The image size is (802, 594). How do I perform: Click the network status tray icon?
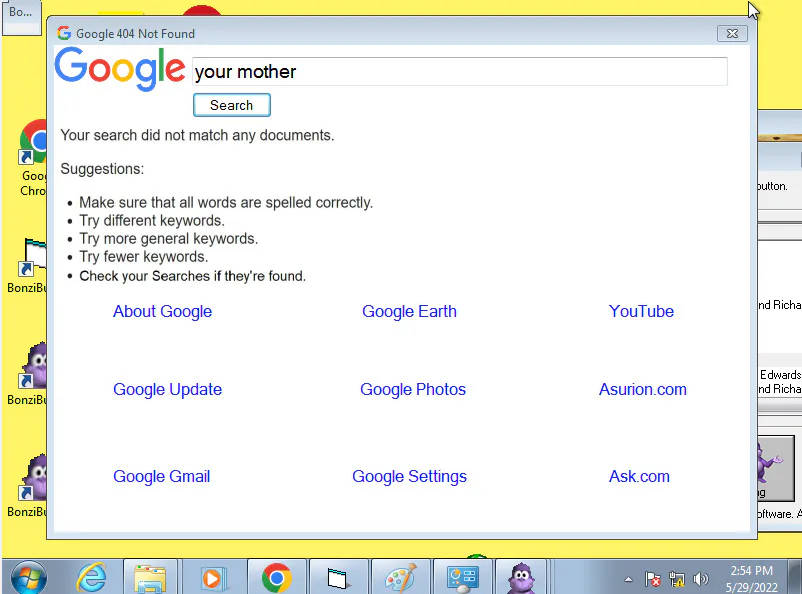(677, 580)
